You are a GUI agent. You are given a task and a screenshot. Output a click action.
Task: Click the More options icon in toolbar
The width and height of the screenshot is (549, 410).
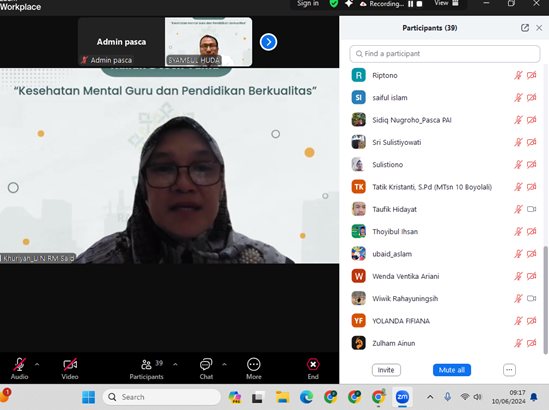click(x=253, y=364)
